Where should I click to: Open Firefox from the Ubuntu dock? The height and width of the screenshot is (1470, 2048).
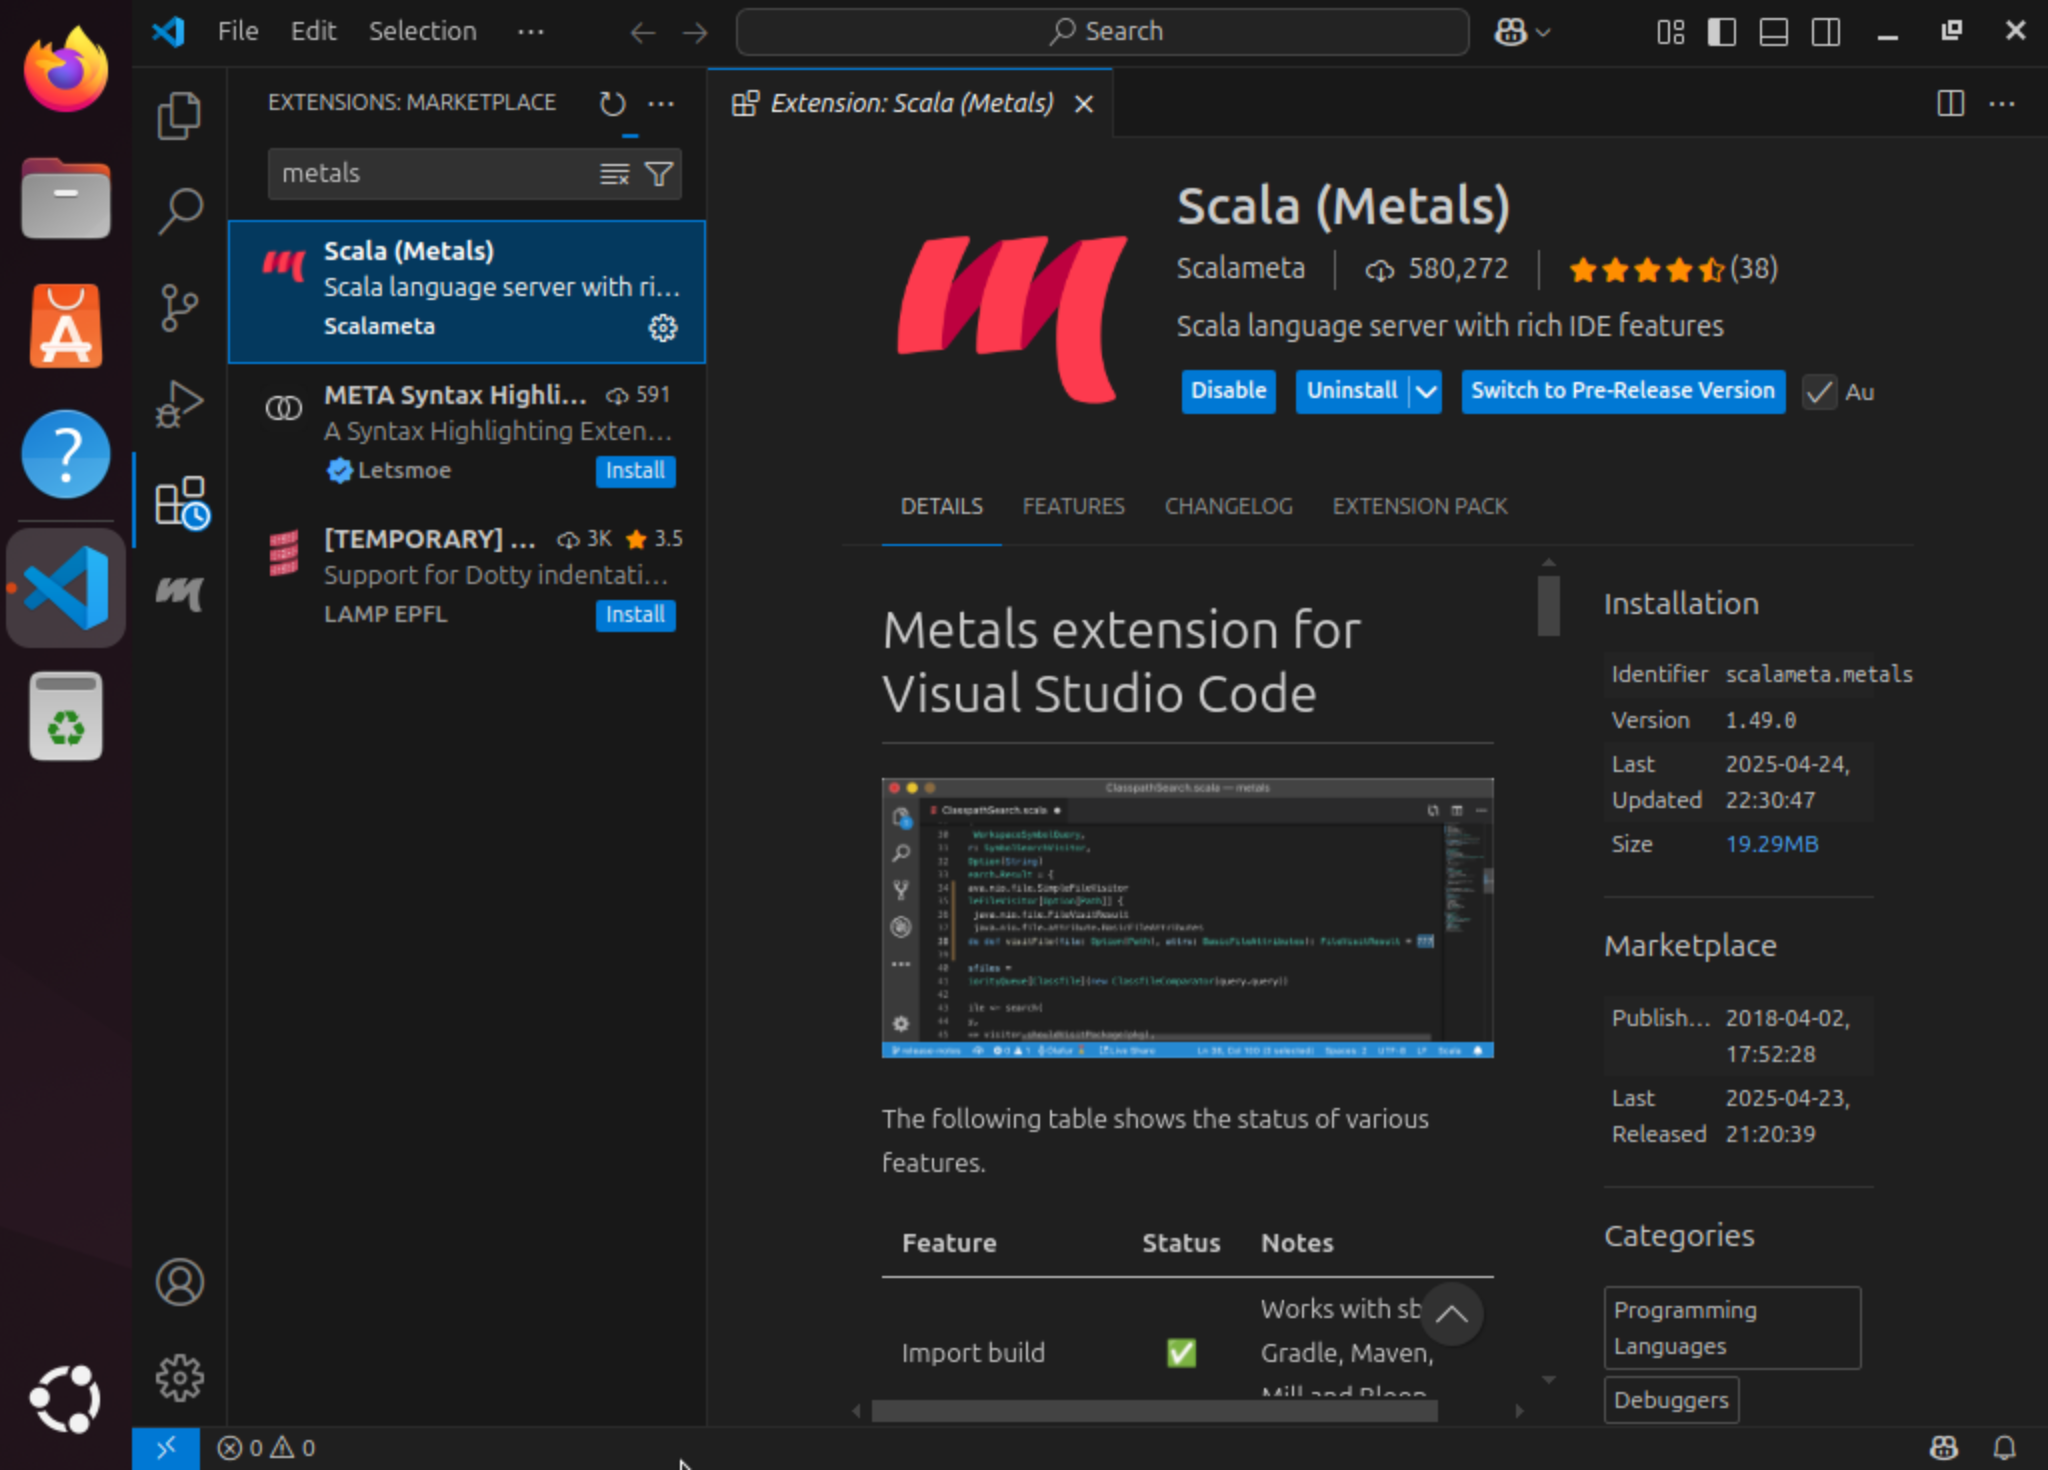pyautogui.click(x=66, y=70)
